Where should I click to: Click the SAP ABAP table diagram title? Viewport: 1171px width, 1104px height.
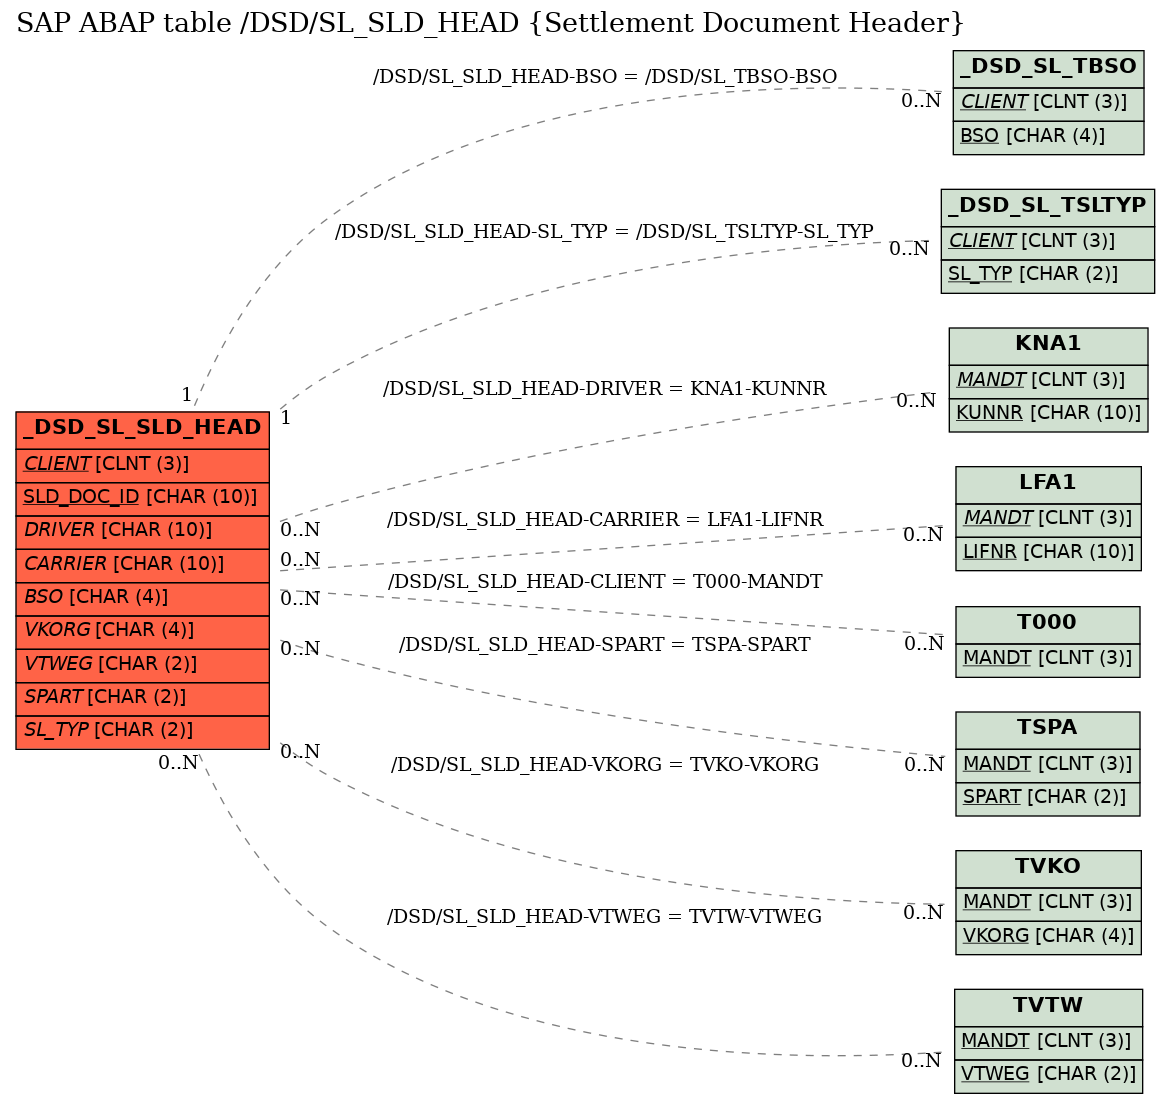click(491, 24)
